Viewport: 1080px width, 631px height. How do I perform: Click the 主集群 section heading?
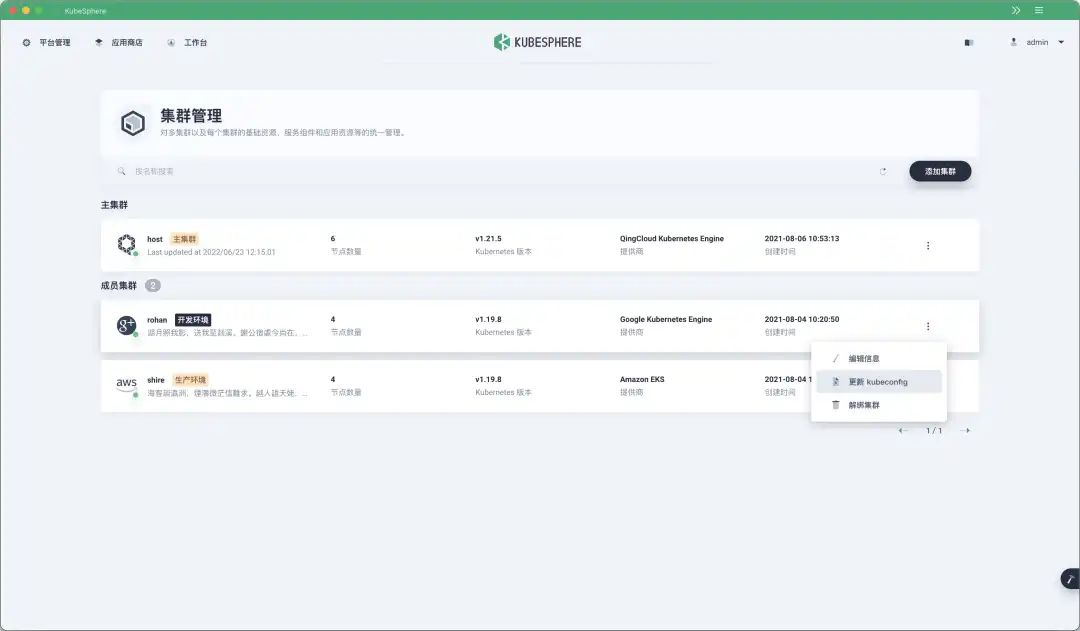tap(114, 205)
